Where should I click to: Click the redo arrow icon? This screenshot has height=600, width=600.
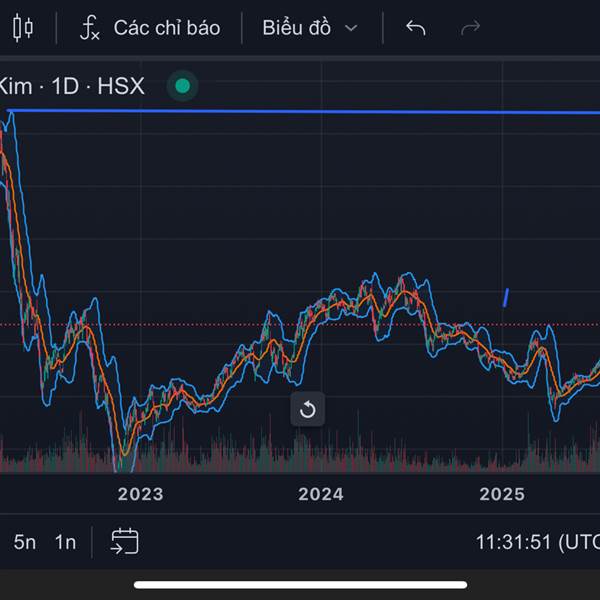pyautogui.click(x=470, y=28)
